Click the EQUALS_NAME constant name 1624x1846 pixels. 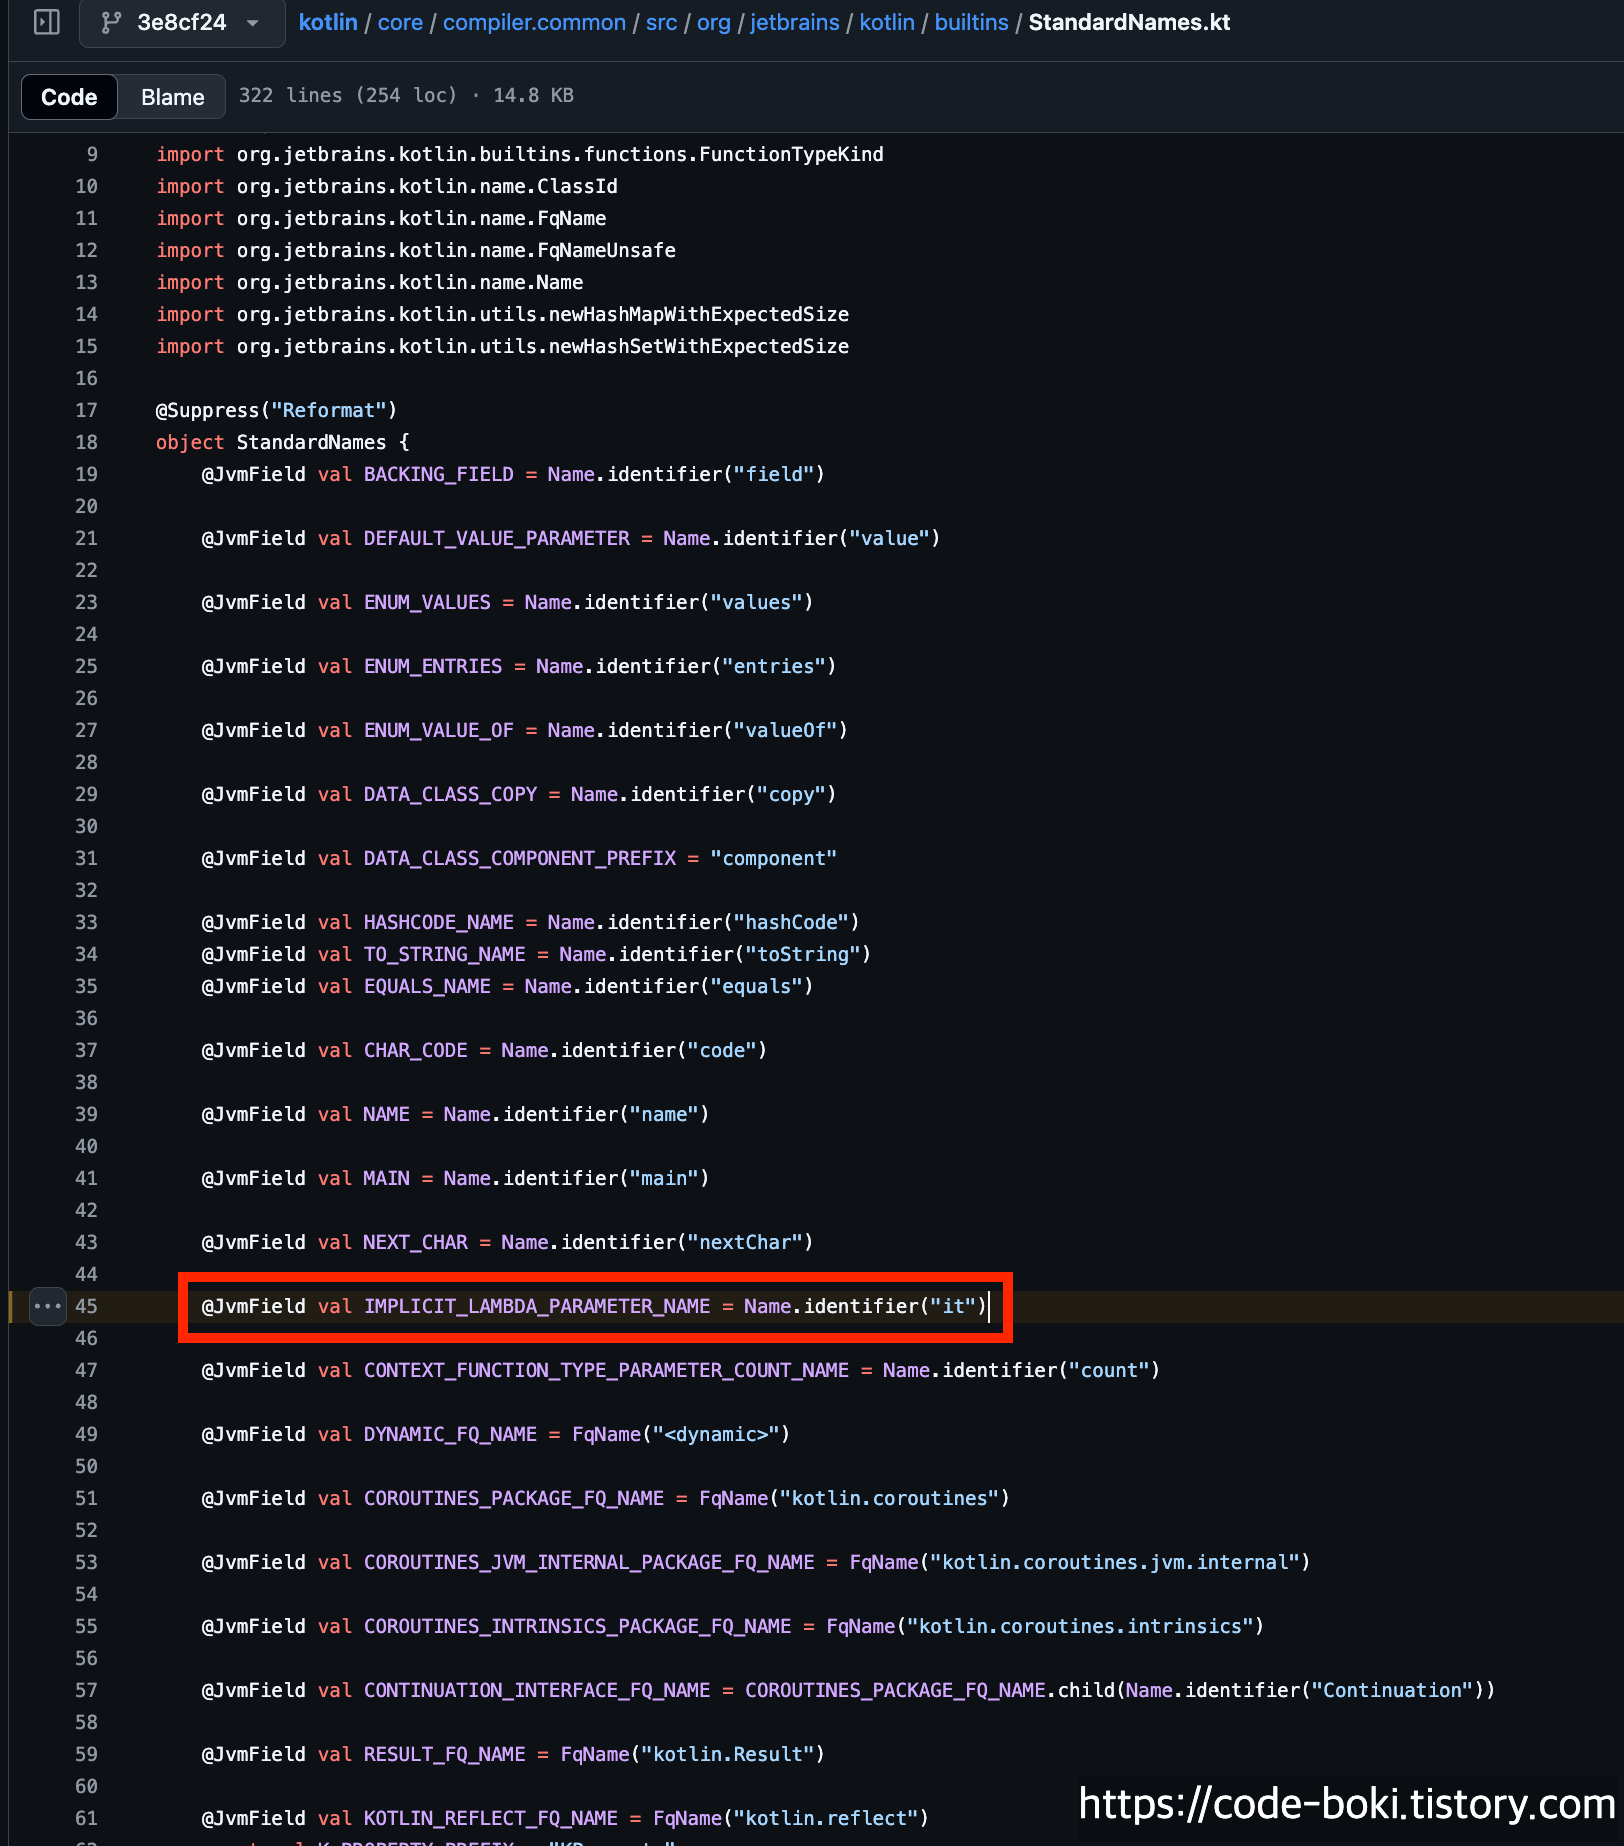(x=427, y=986)
